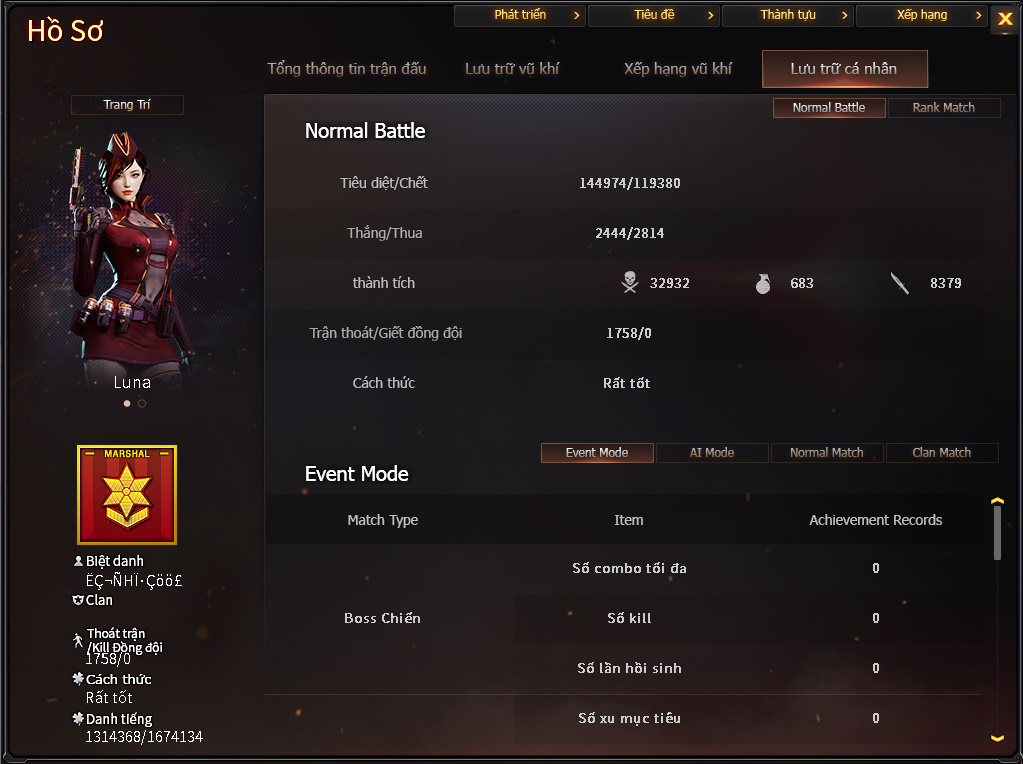
Task: Click the grenade kills icon
Action: click(763, 283)
